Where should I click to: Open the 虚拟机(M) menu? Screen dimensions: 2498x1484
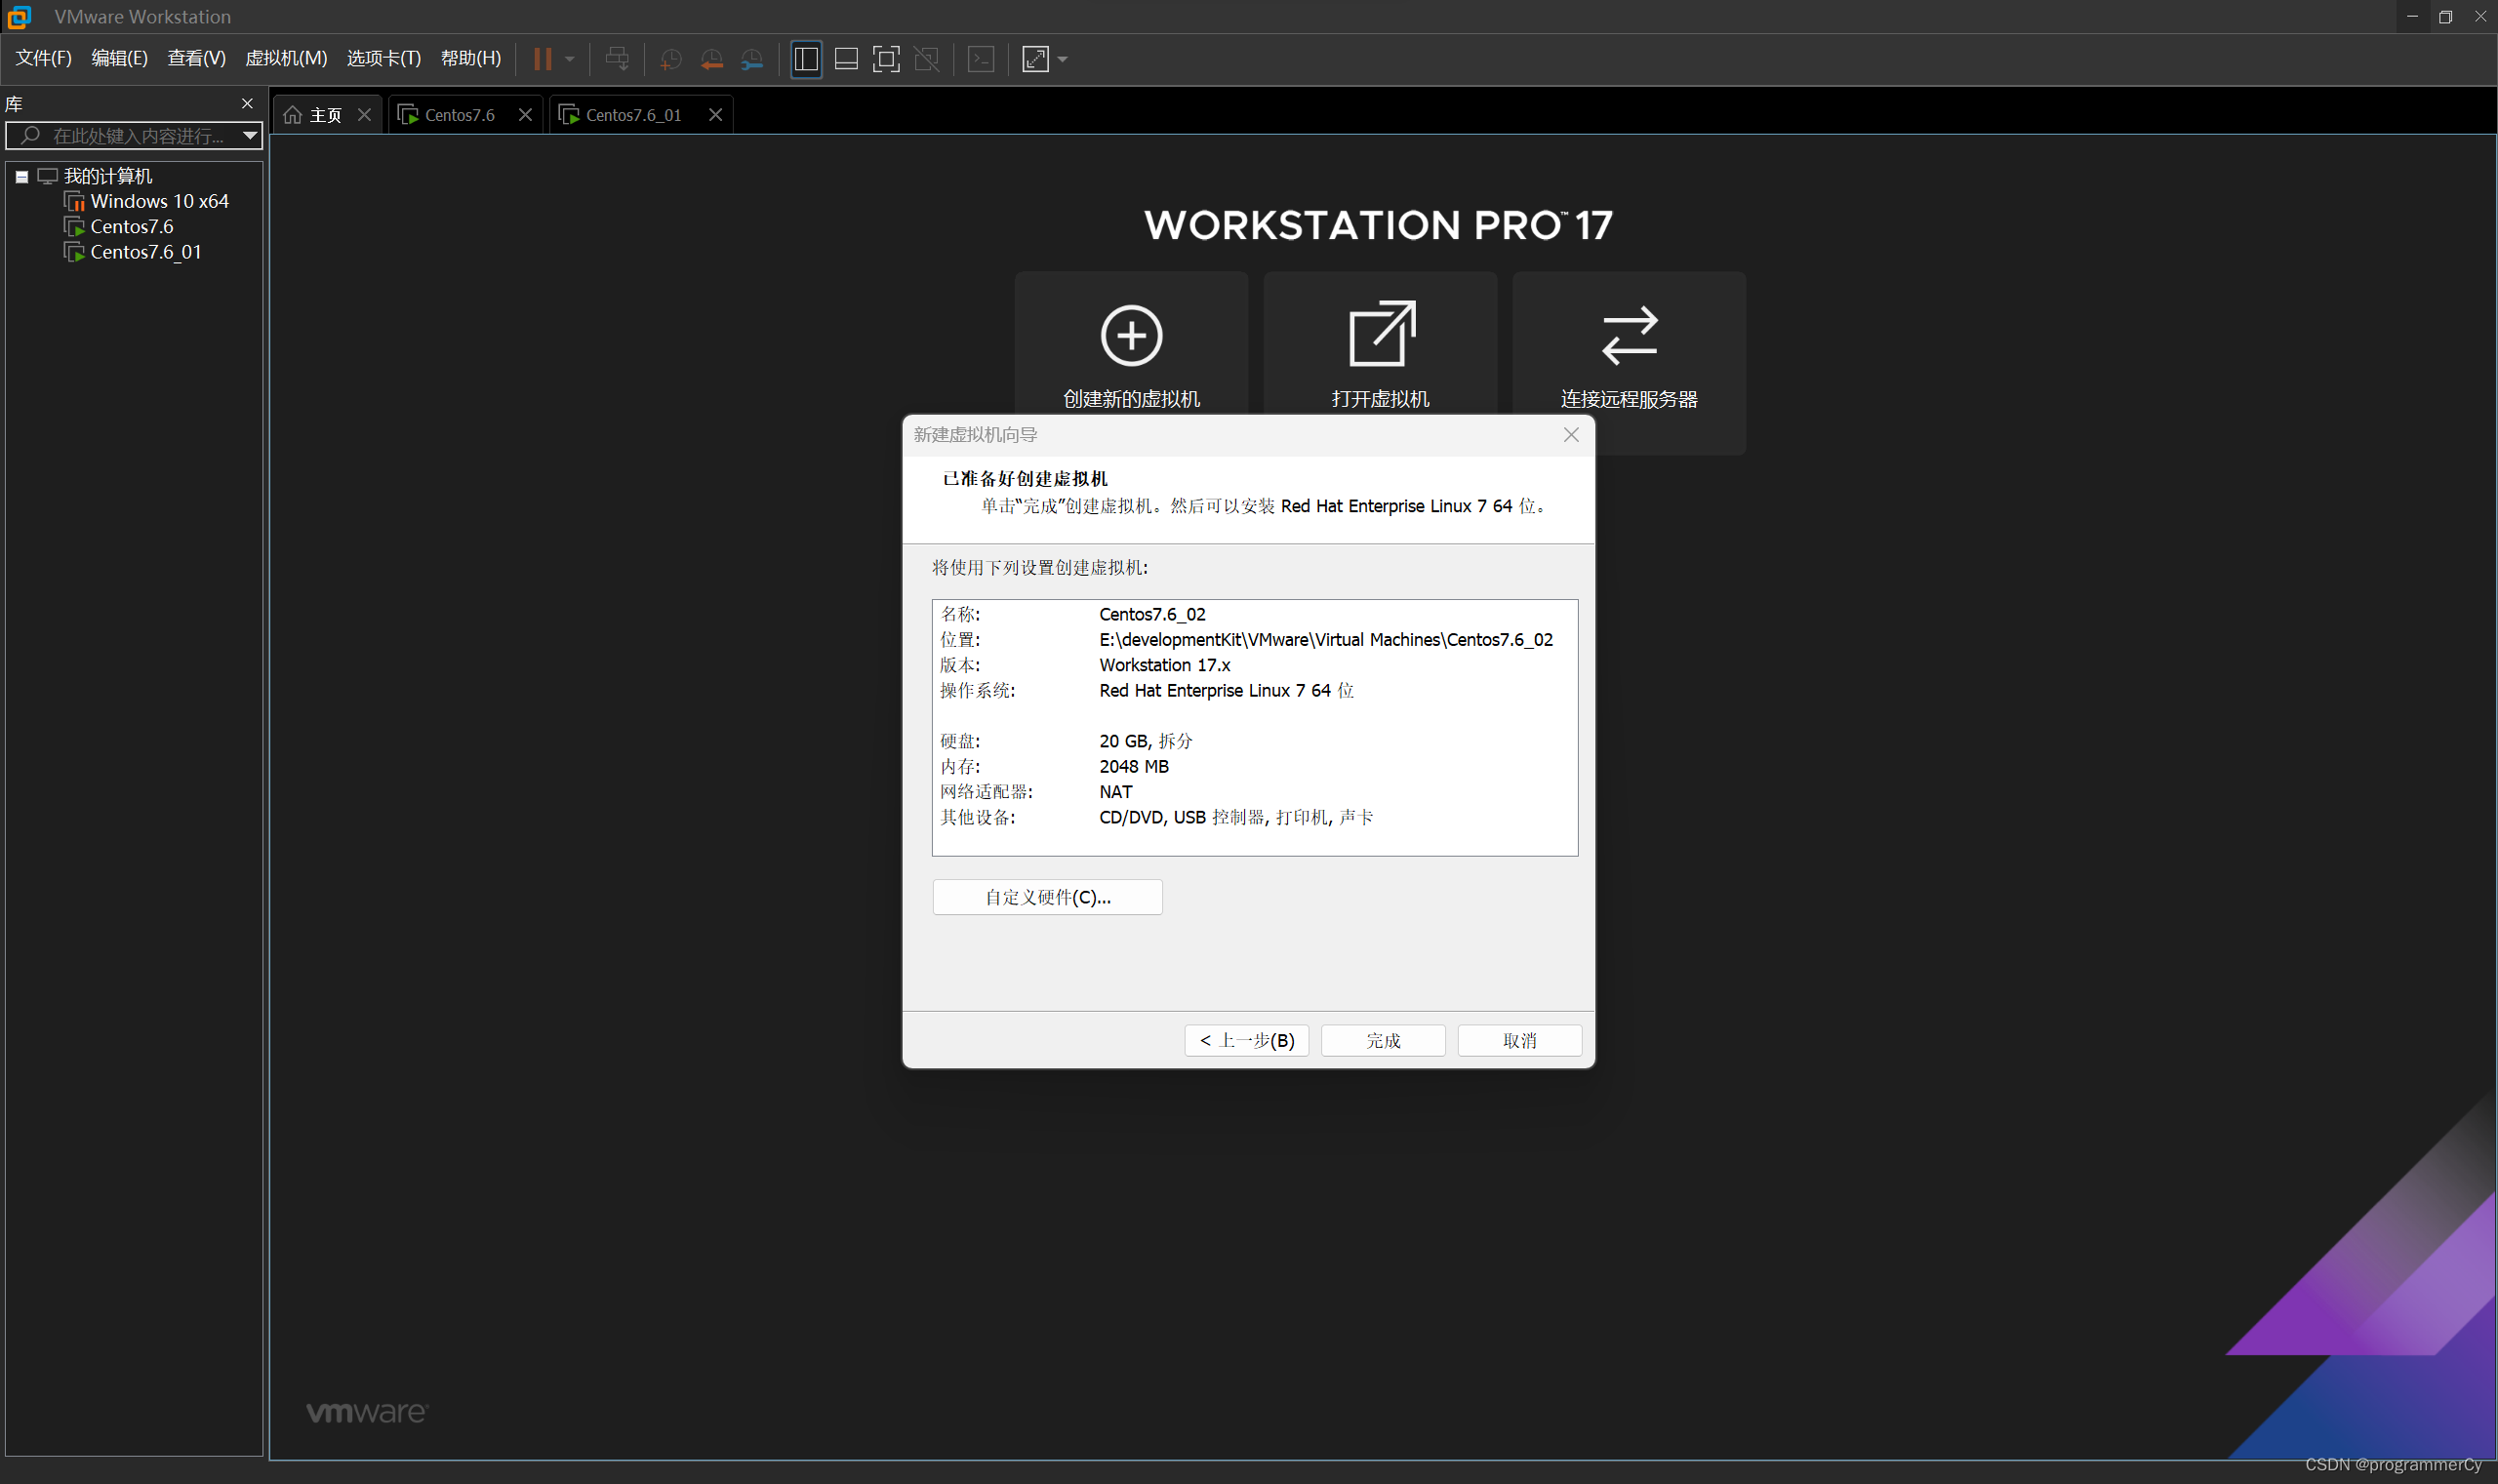point(286,58)
